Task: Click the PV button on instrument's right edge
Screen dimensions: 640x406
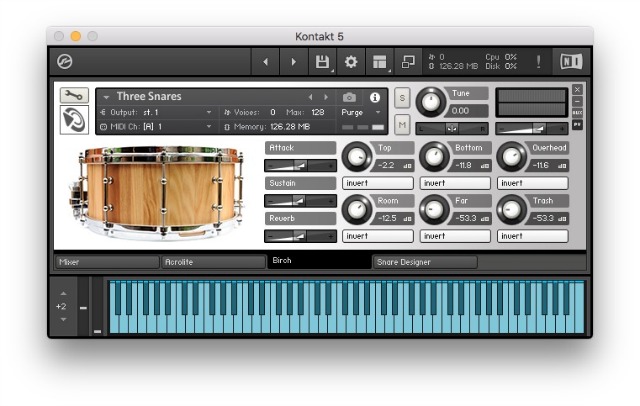Action: coord(577,124)
